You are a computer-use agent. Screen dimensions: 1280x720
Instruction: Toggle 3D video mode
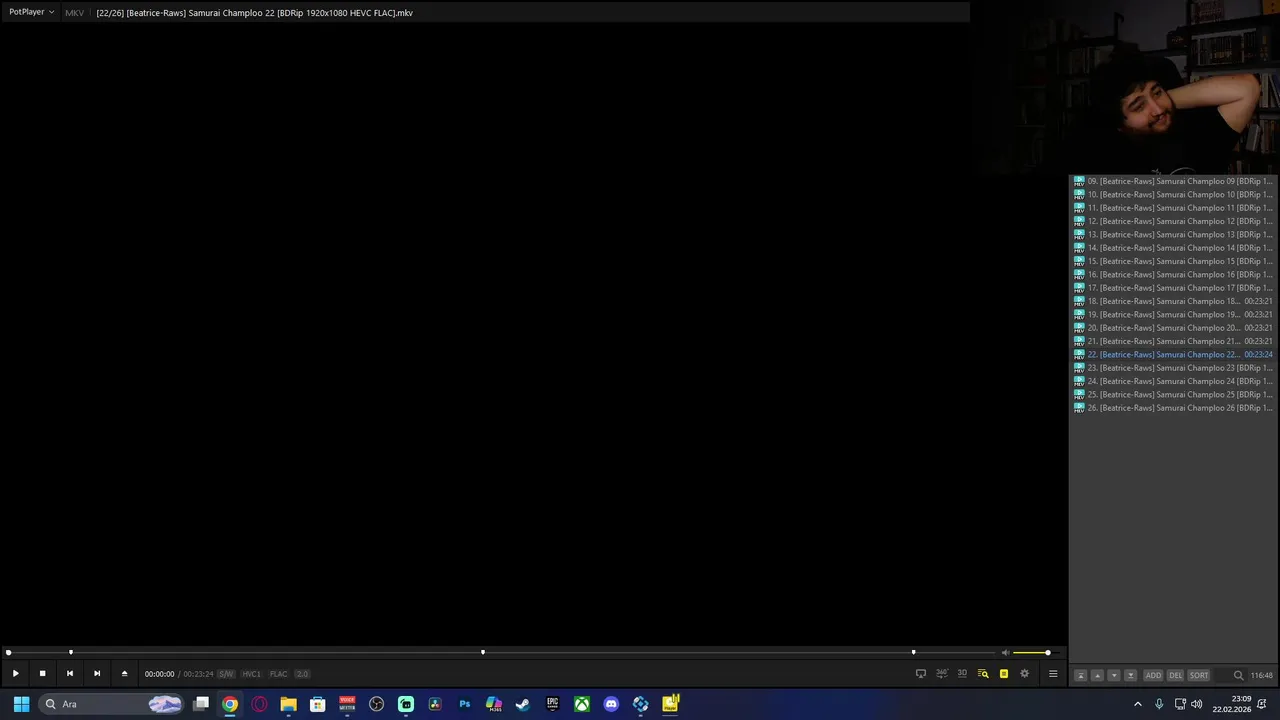tap(962, 674)
